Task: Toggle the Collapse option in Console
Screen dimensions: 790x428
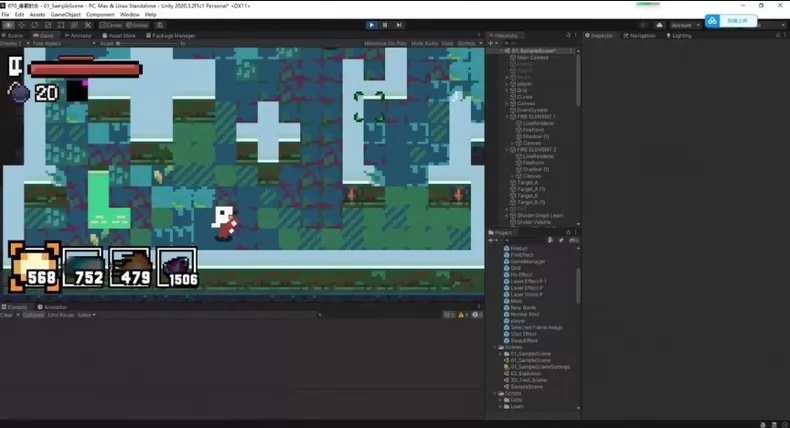Action: click(x=33, y=315)
